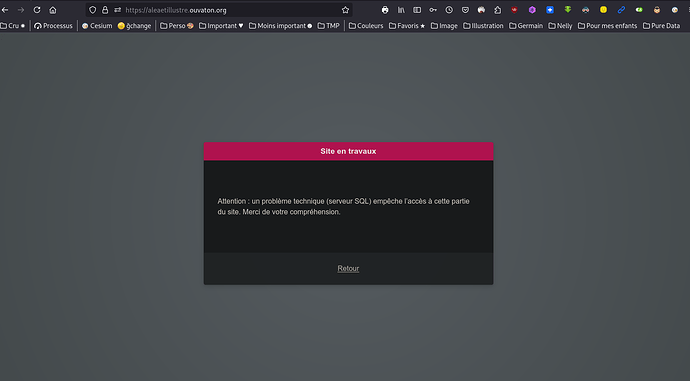The image size is (690, 381).
Task: Expand the Favoris bookmarks folder
Action: [407, 26]
